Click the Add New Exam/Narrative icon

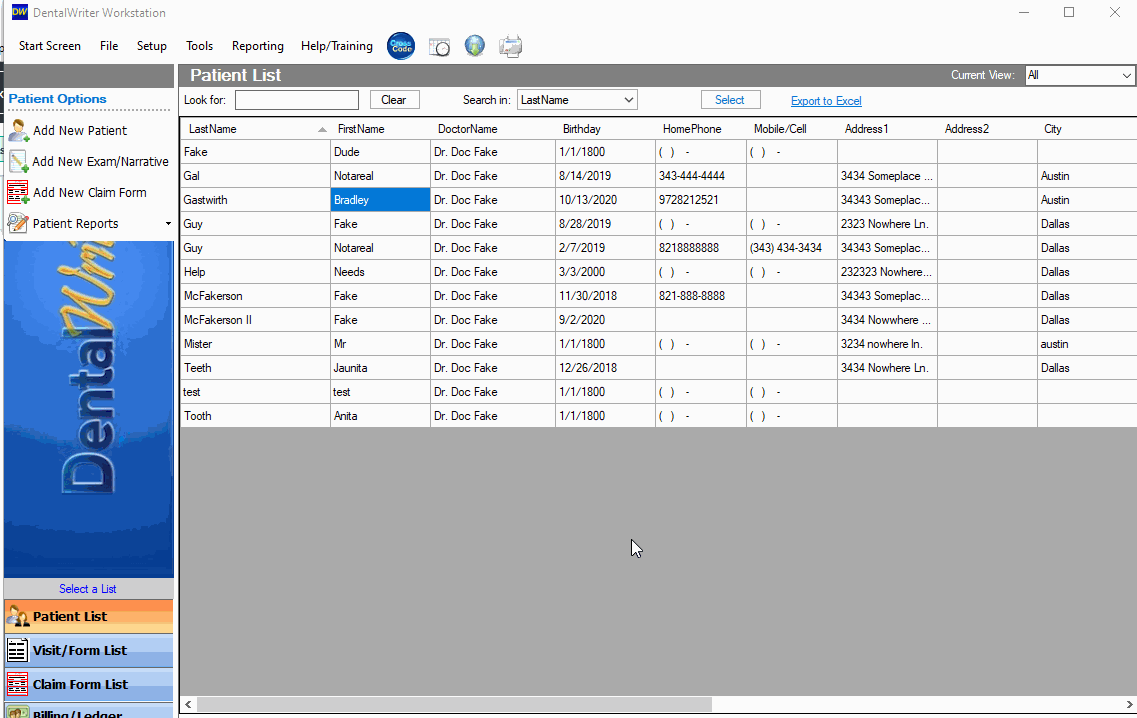(x=18, y=162)
